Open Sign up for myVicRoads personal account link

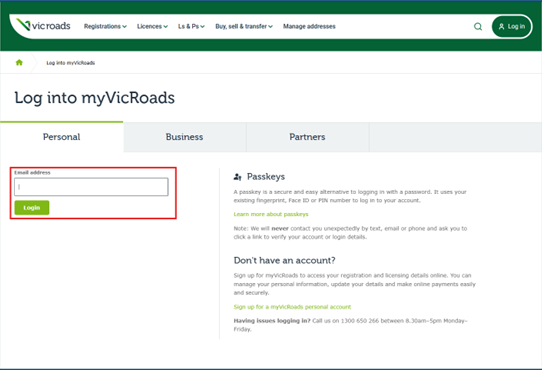pos(292,307)
